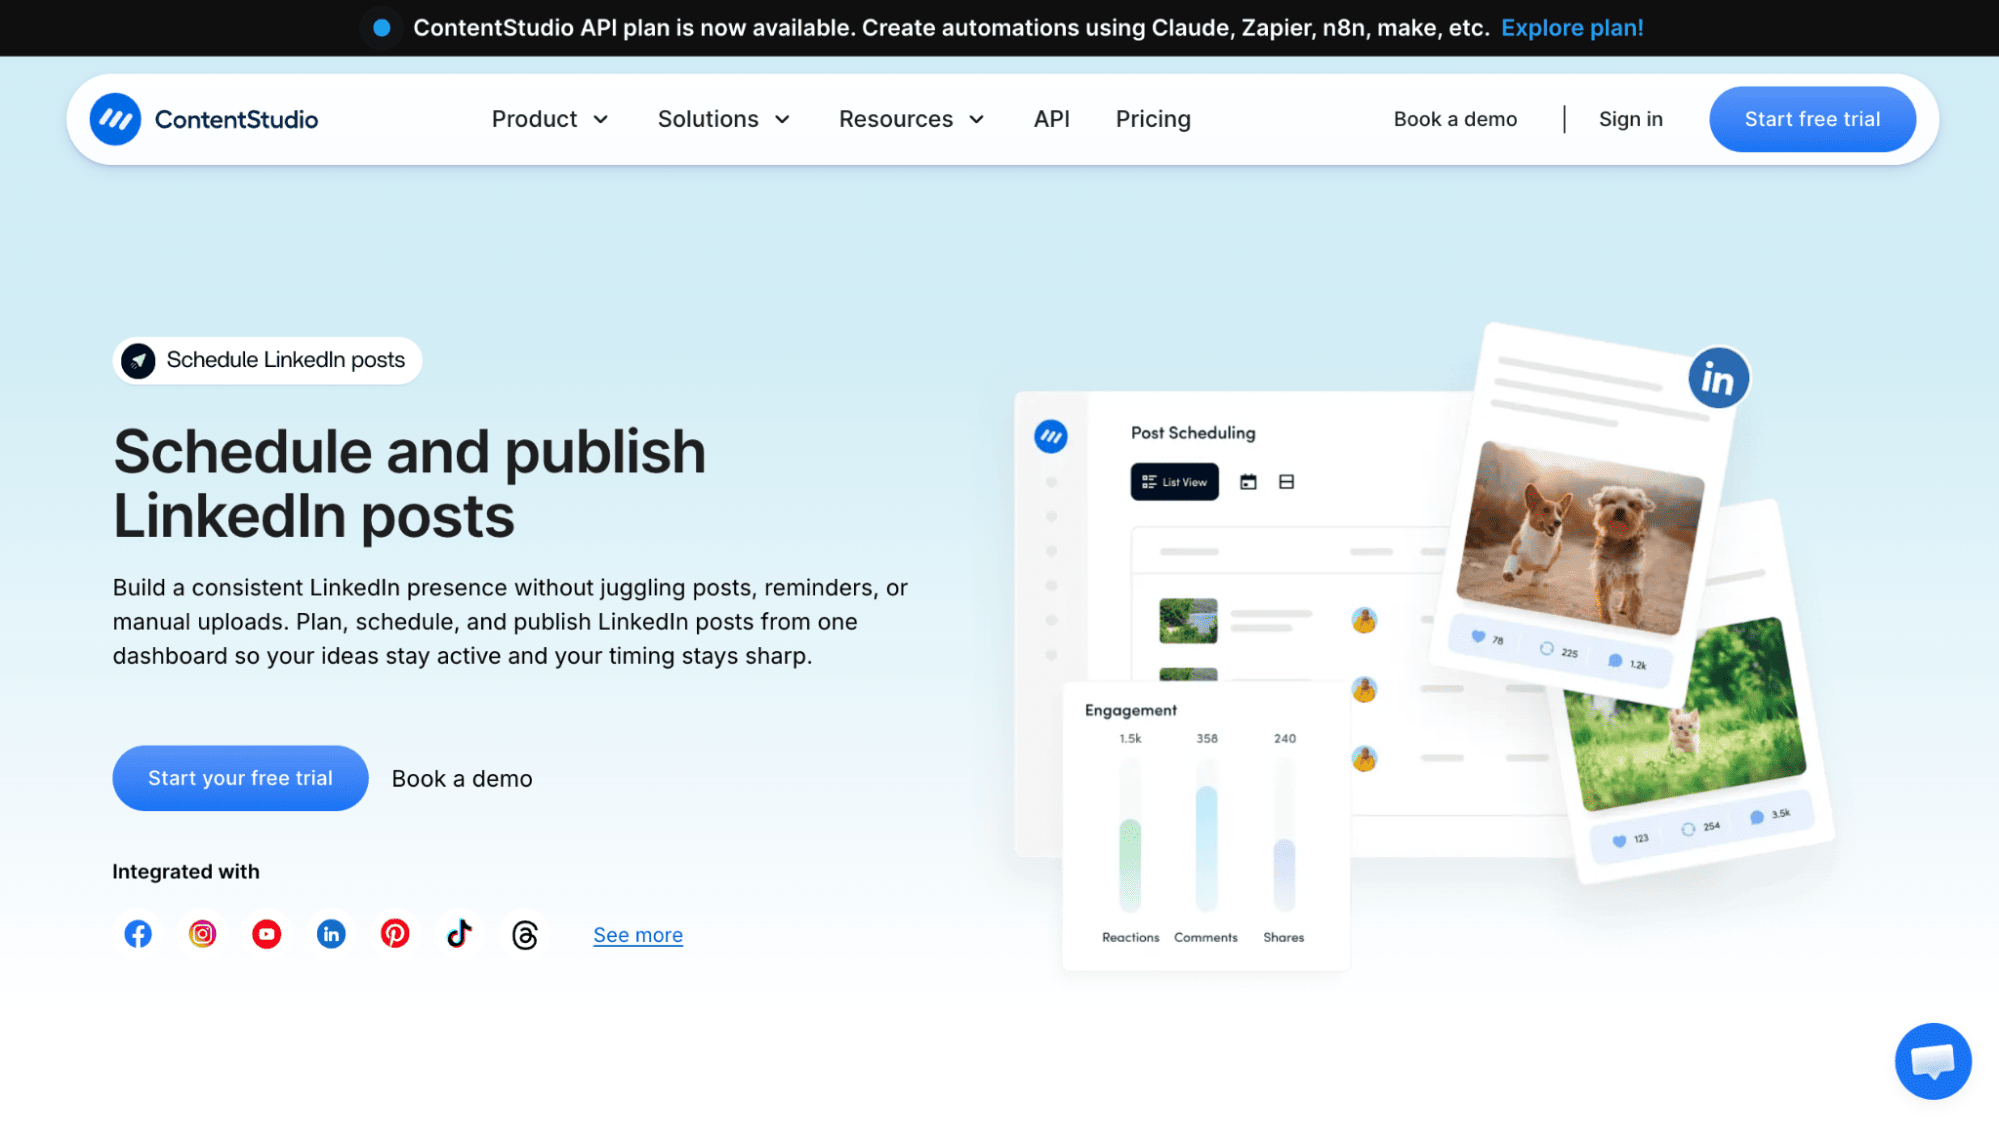Open the TikTok integration icon
The height and width of the screenshot is (1129, 1999).
pos(459,934)
